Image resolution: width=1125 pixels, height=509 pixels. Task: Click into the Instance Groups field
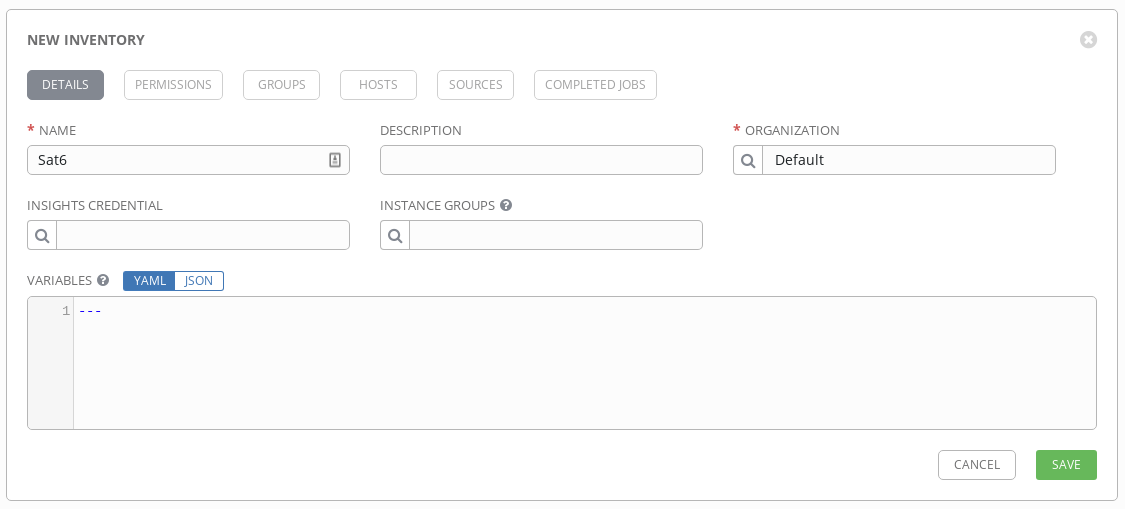pos(555,235)
